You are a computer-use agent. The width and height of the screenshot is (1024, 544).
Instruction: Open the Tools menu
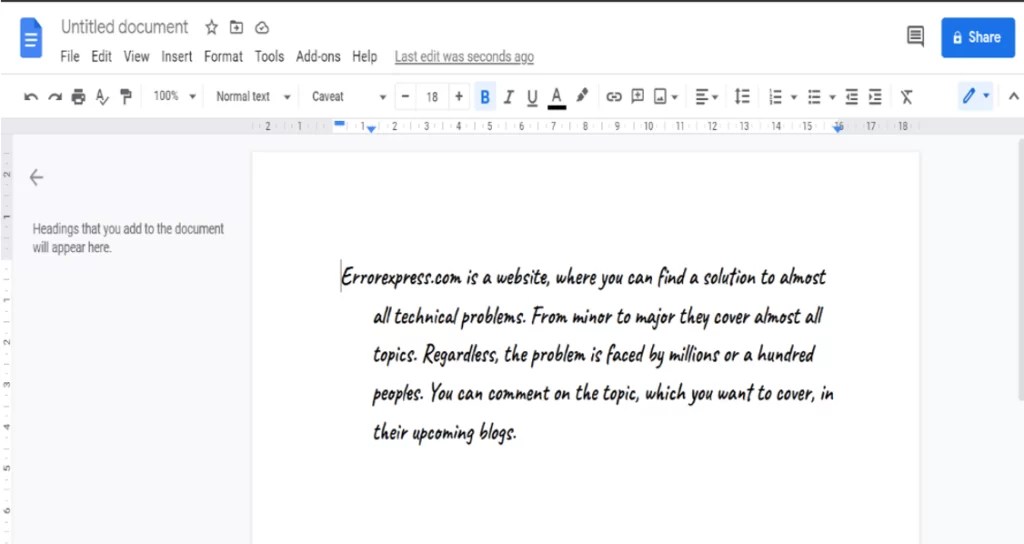point(269,57)
